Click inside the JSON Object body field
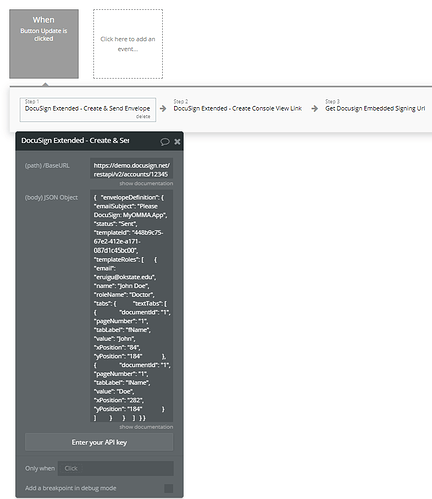 click(132, 306)
